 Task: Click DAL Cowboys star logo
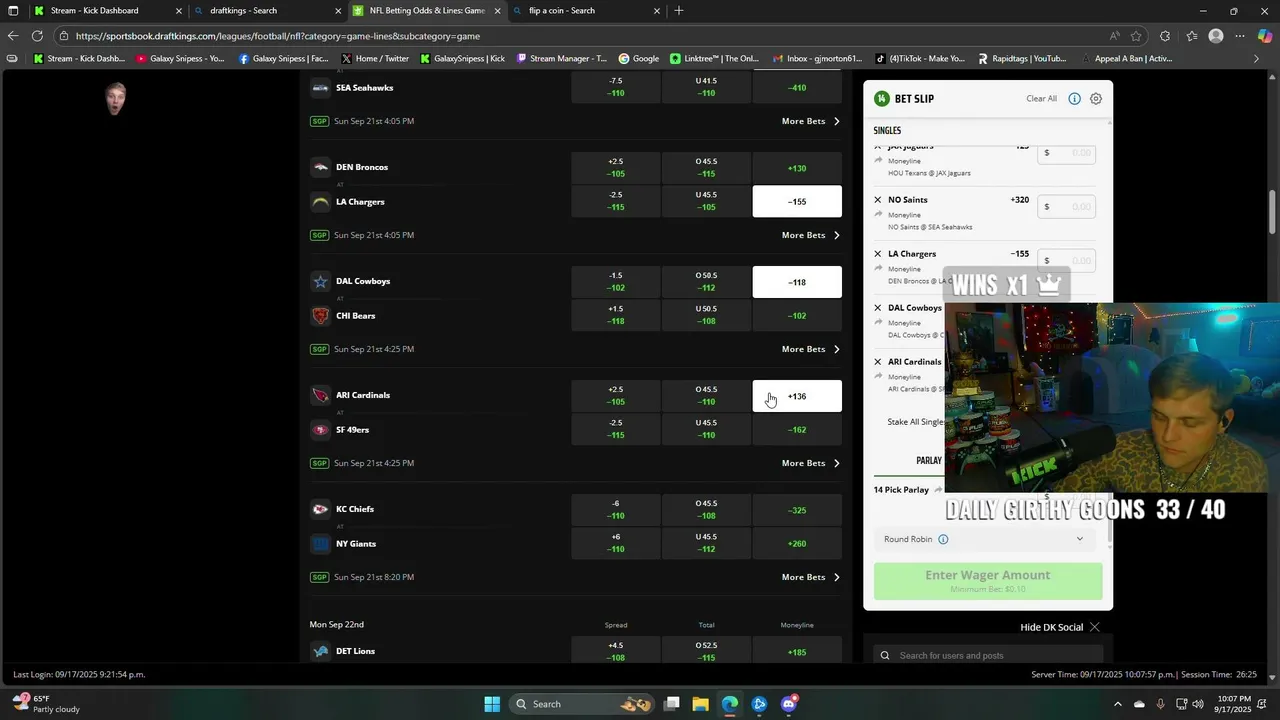click(x=320, y=281)
